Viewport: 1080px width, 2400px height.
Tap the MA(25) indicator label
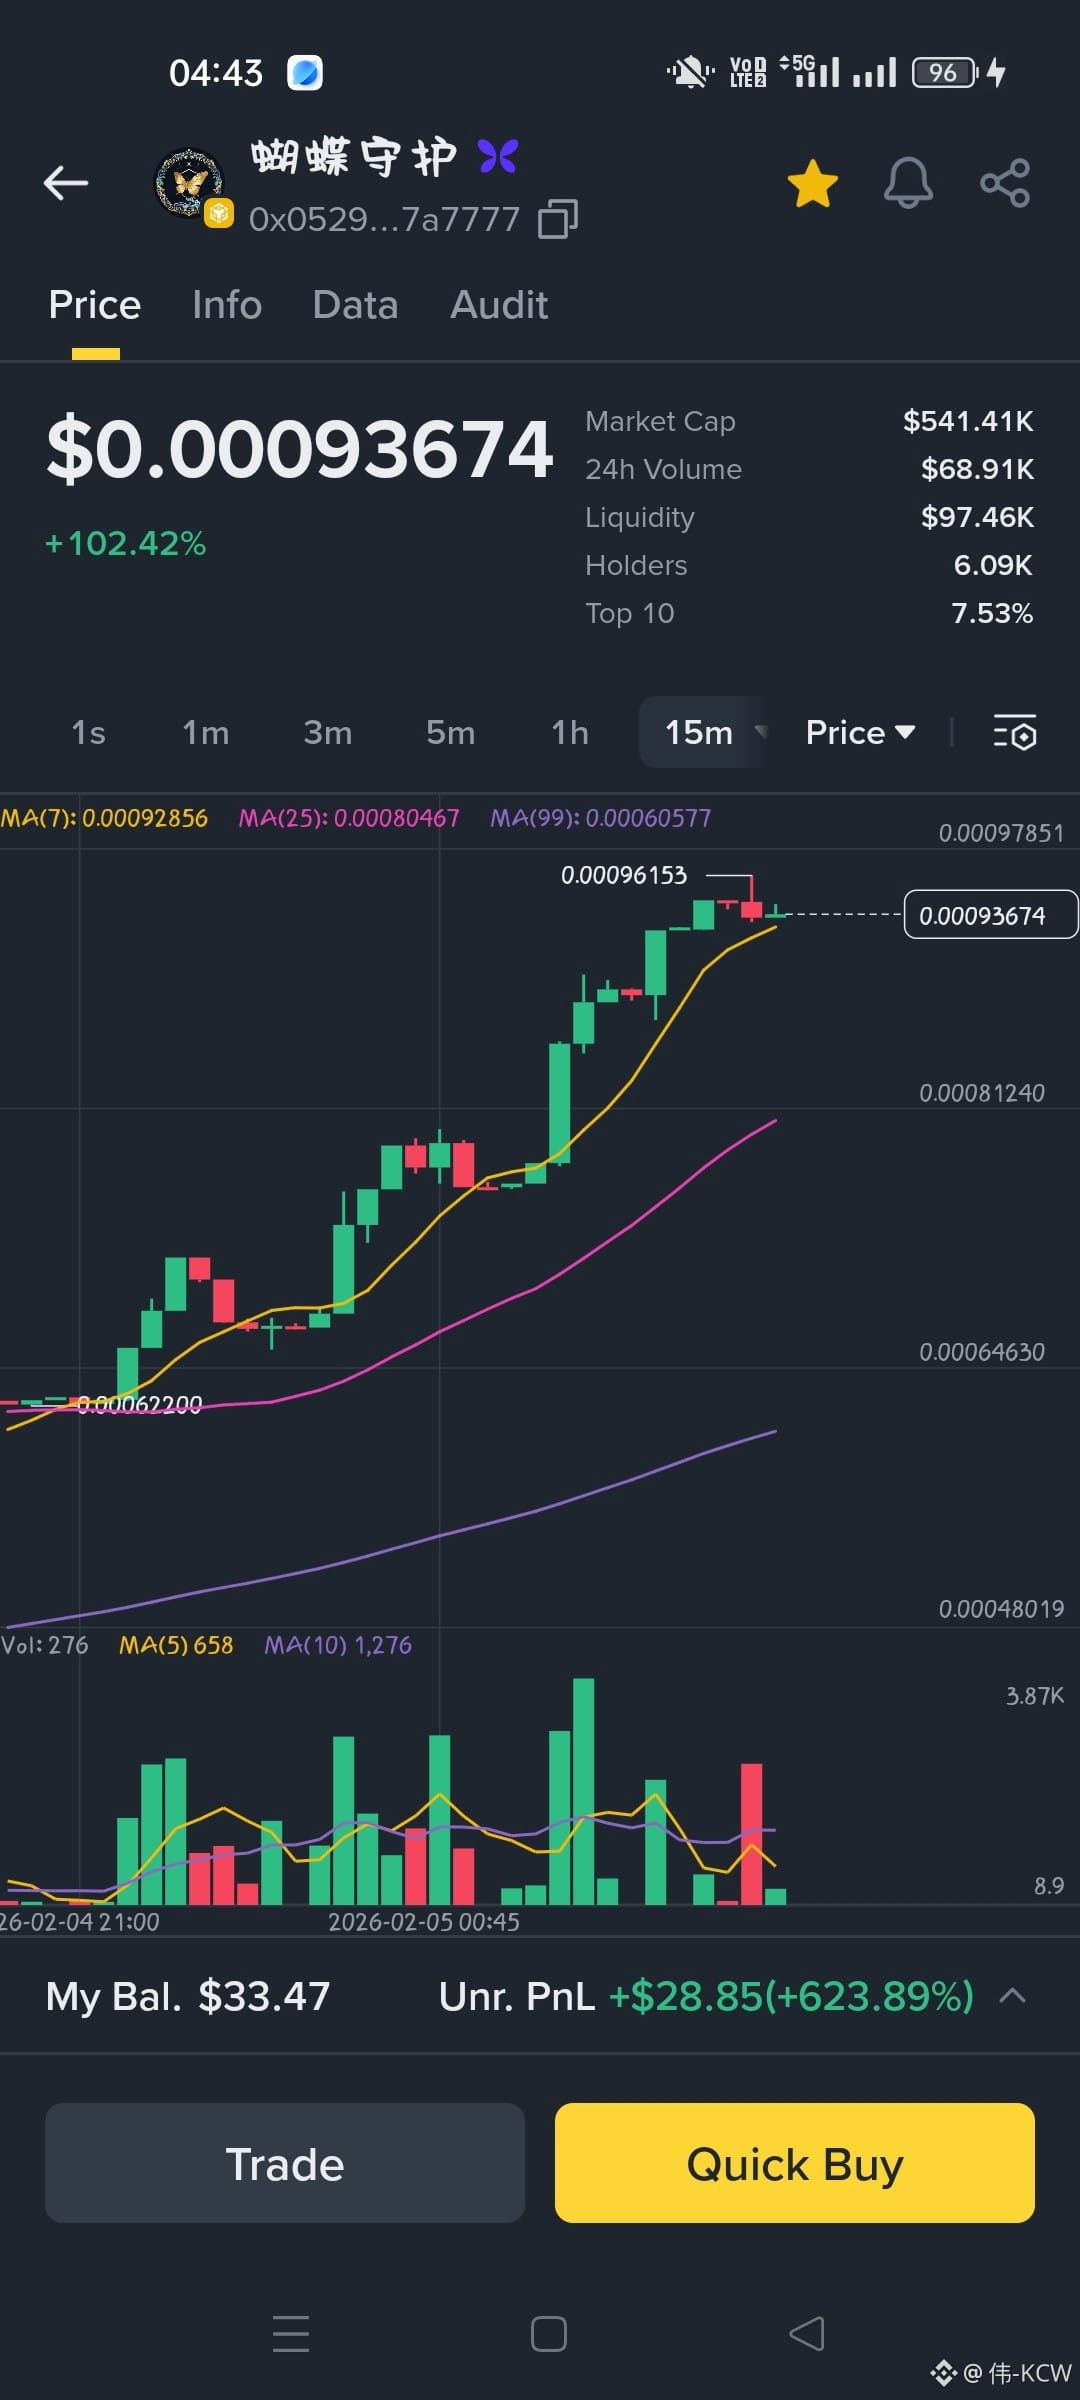point(349,818)
